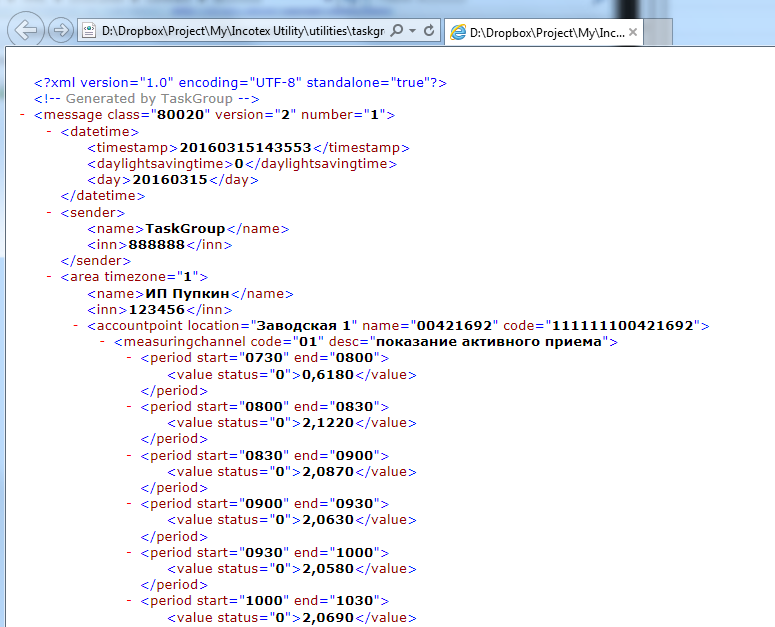
Task: Click the value 2,0580
Action: (x=328, y=569)
